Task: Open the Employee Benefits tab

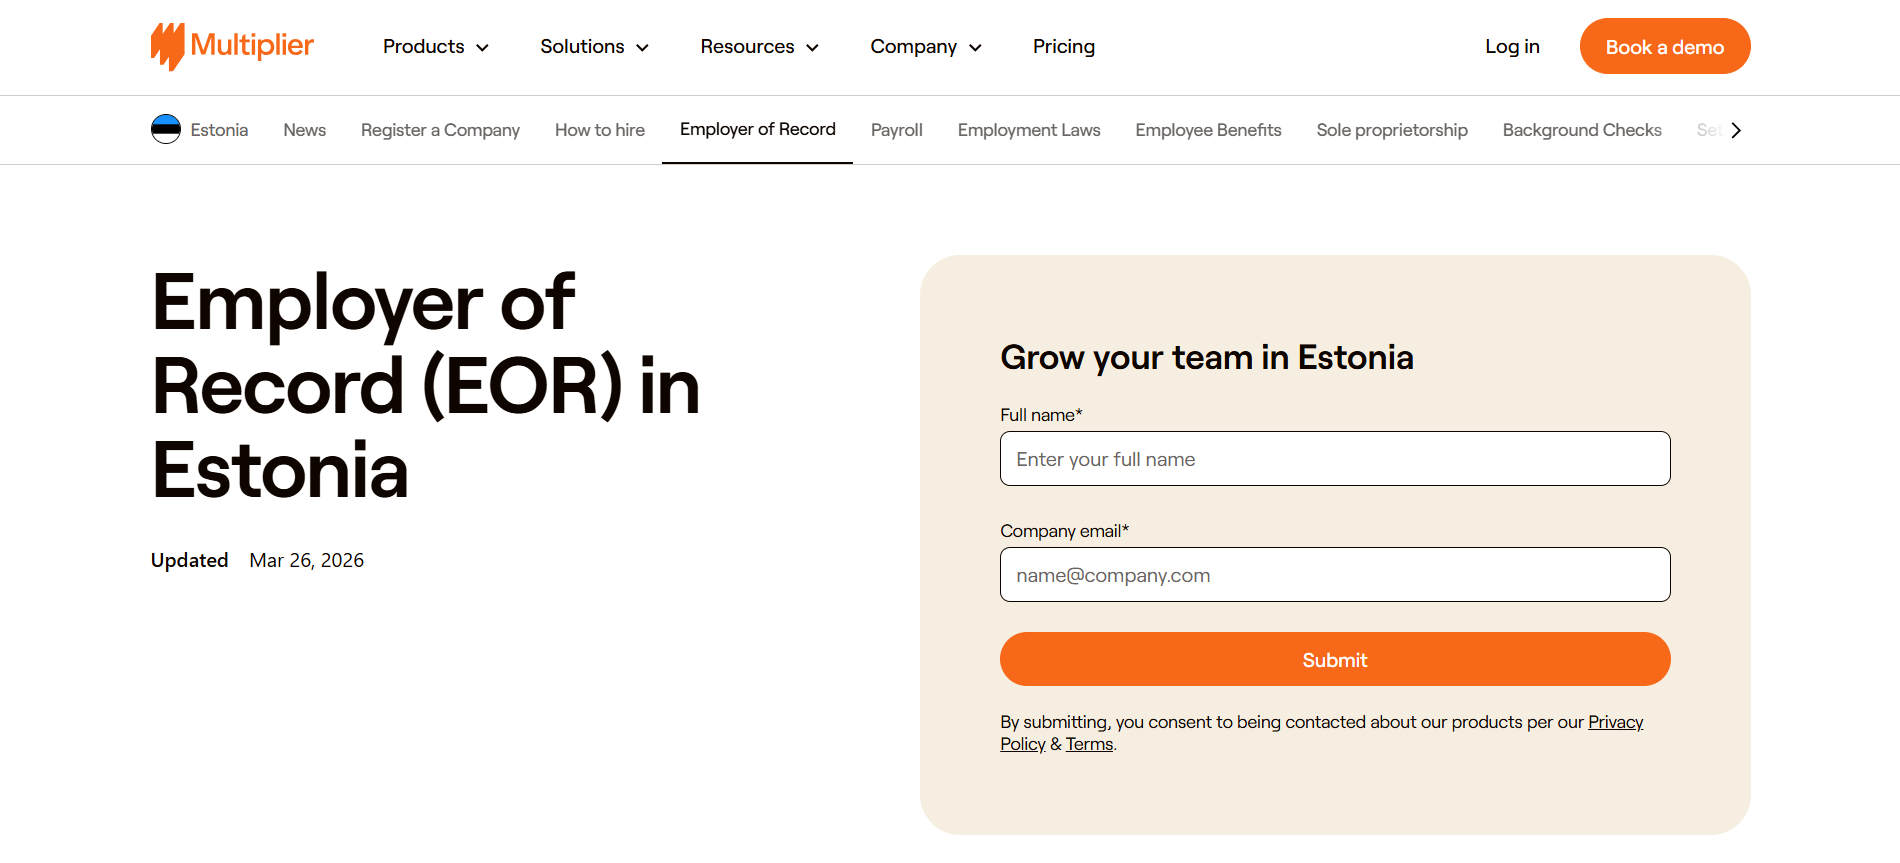Action: 1208,130
